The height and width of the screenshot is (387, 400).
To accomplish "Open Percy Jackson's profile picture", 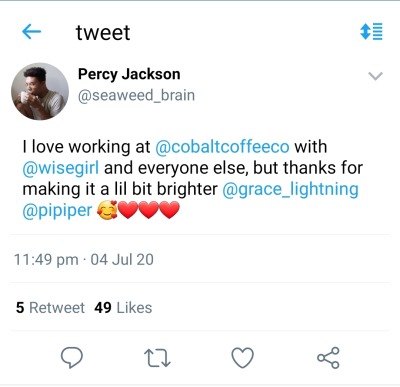I will click(x=40, y=91).
